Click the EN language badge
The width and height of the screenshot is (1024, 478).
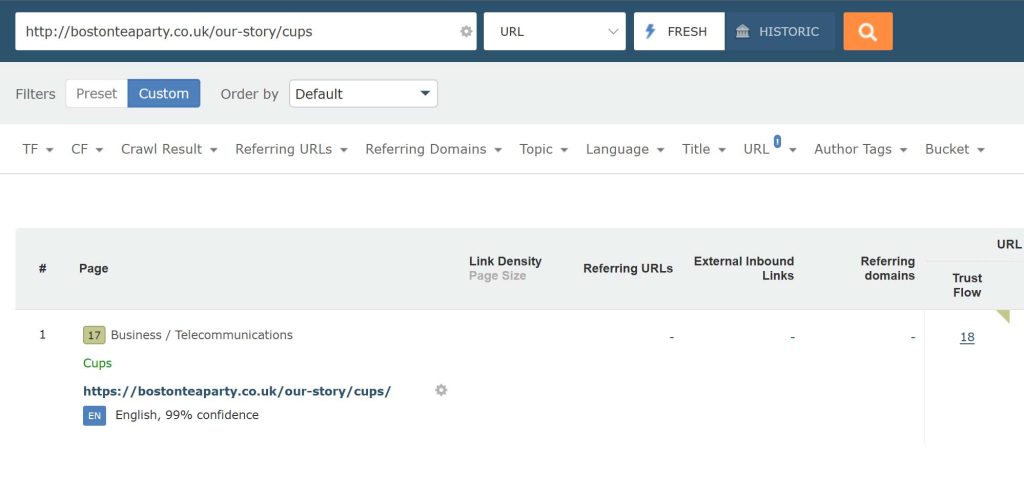click(x=94, y=415)
